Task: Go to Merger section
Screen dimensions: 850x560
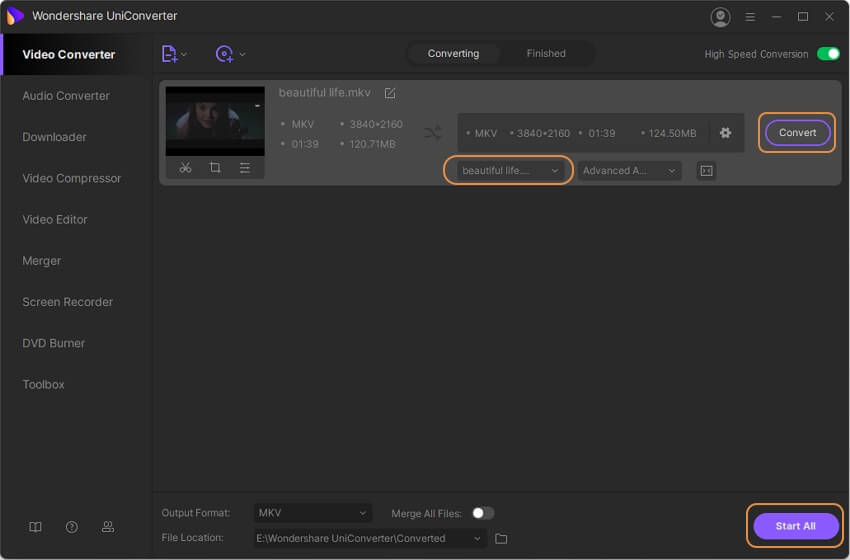Action: click(42, 261)
